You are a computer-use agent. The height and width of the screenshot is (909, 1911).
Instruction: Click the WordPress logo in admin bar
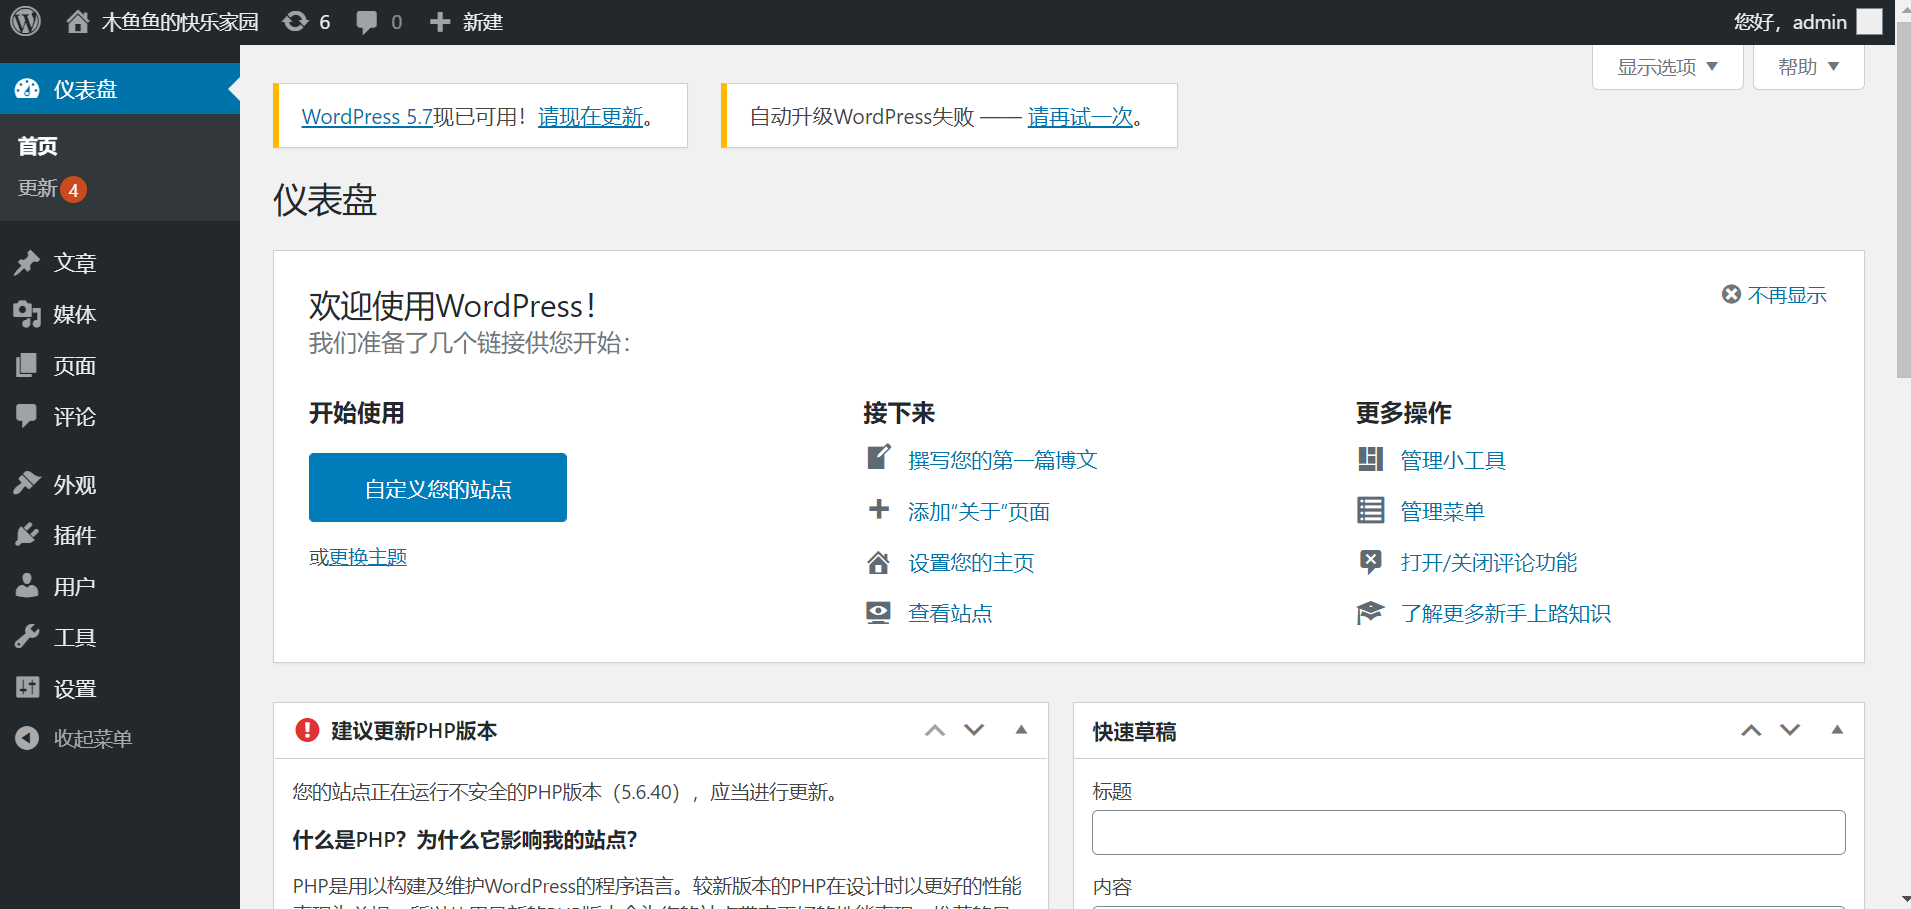click(x=25, y=21)
